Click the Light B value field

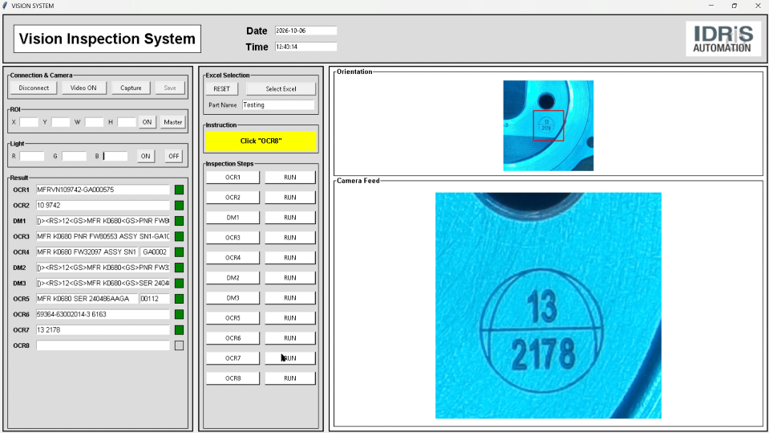click(115, 156)
